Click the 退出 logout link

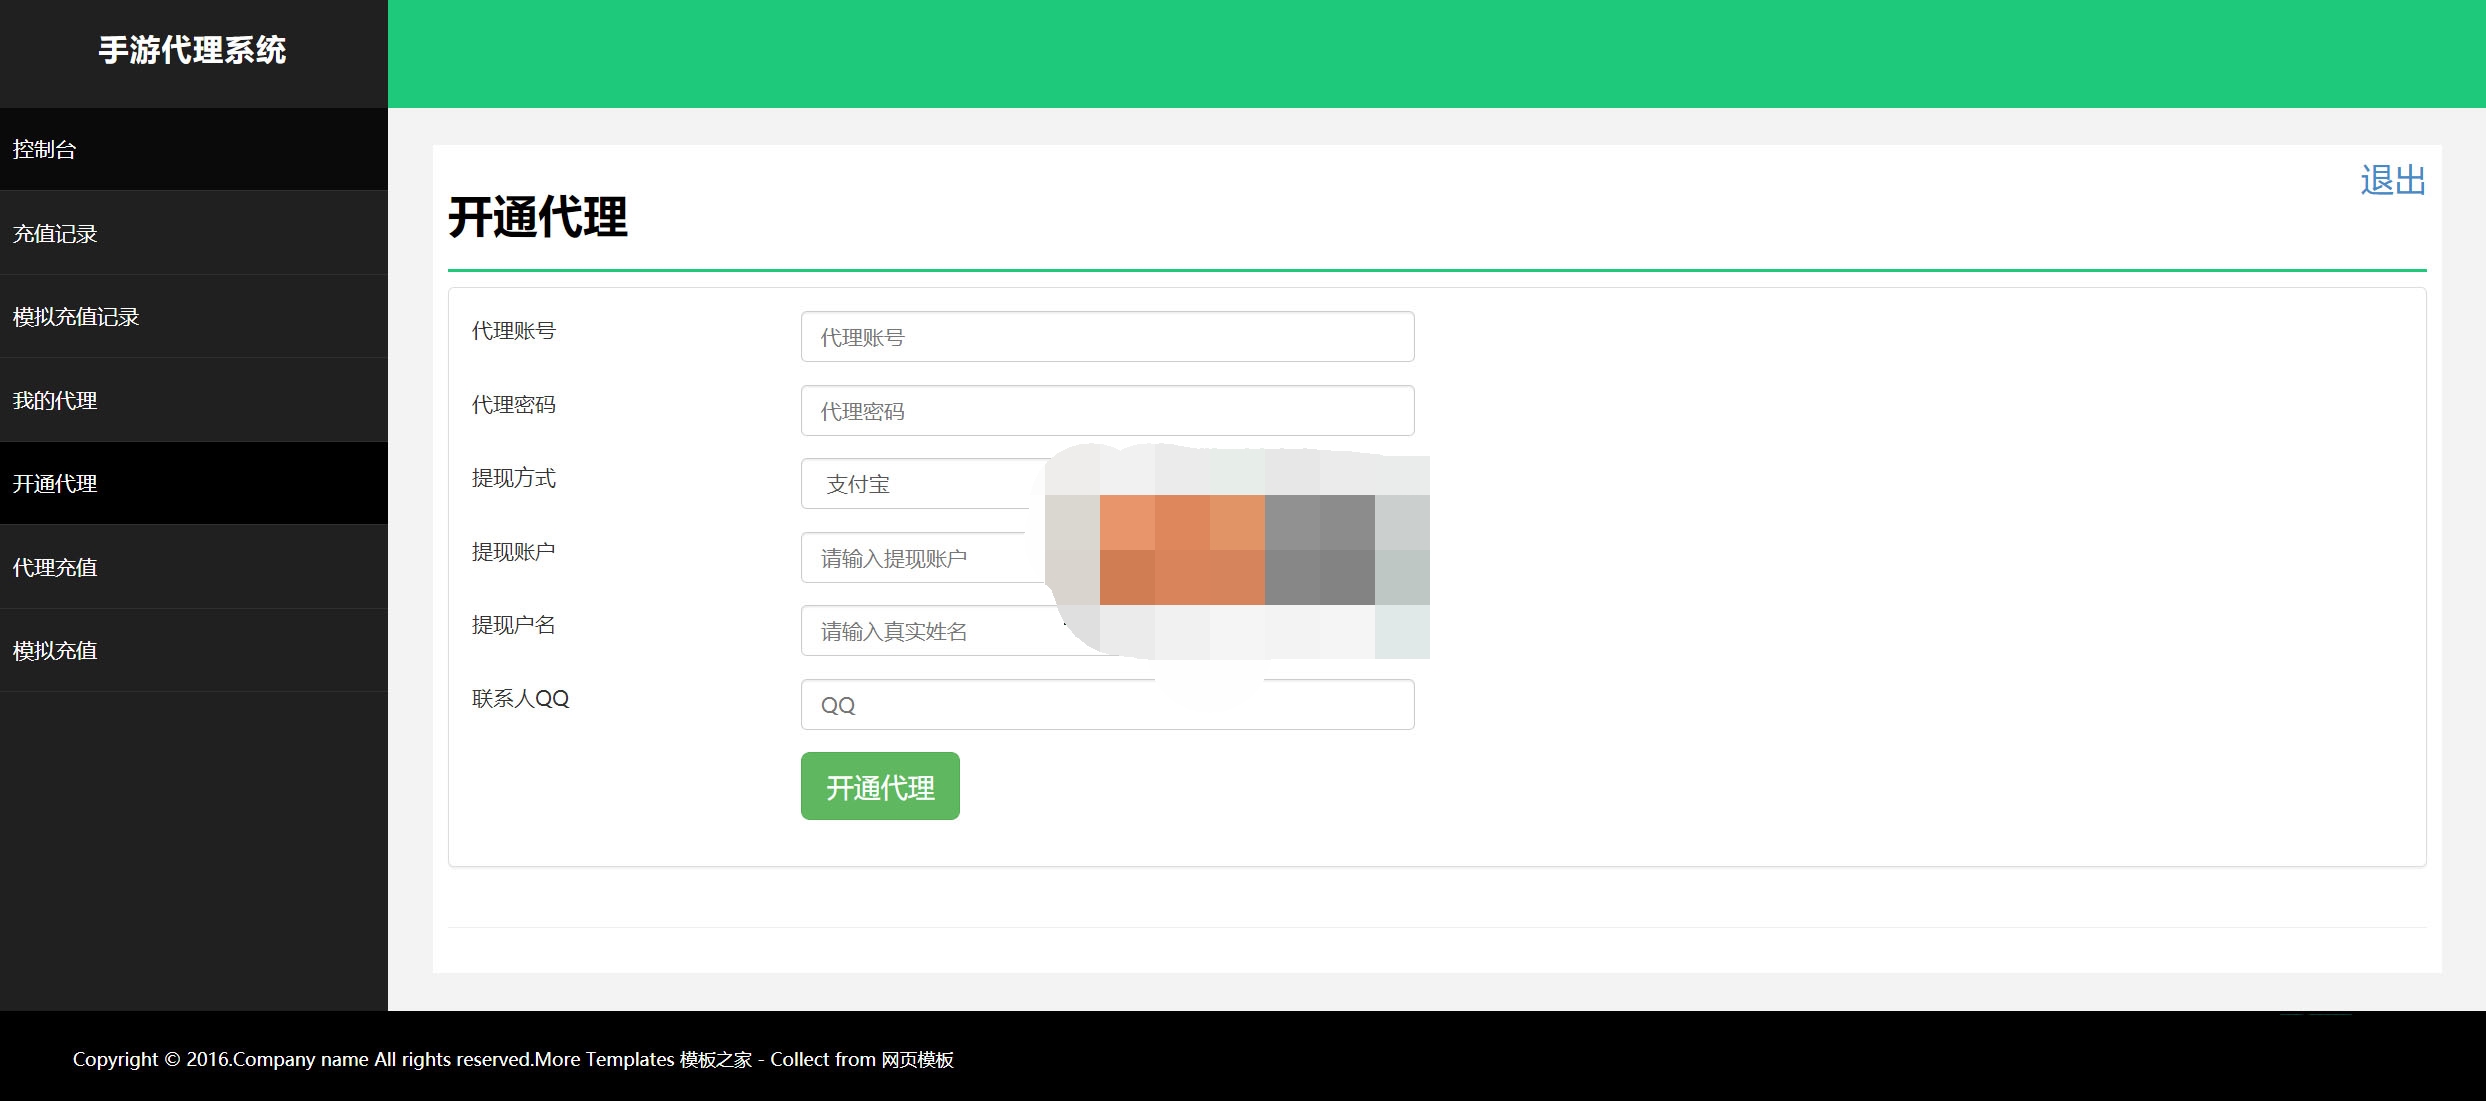2393,181
